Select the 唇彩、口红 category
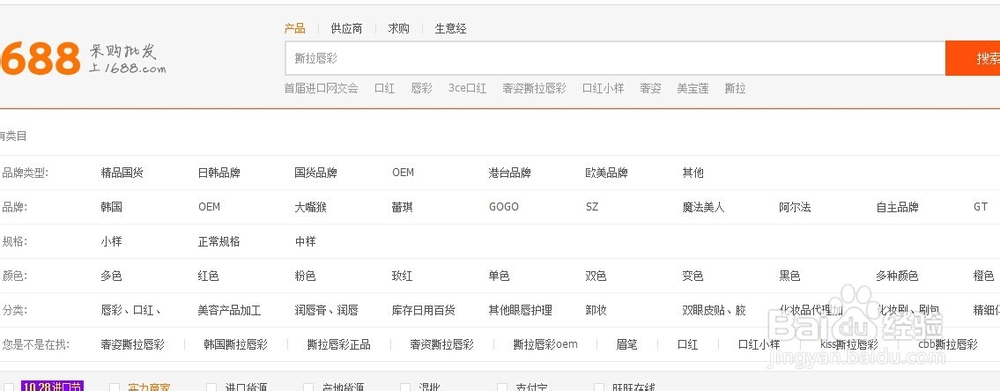 pos(130,311)
